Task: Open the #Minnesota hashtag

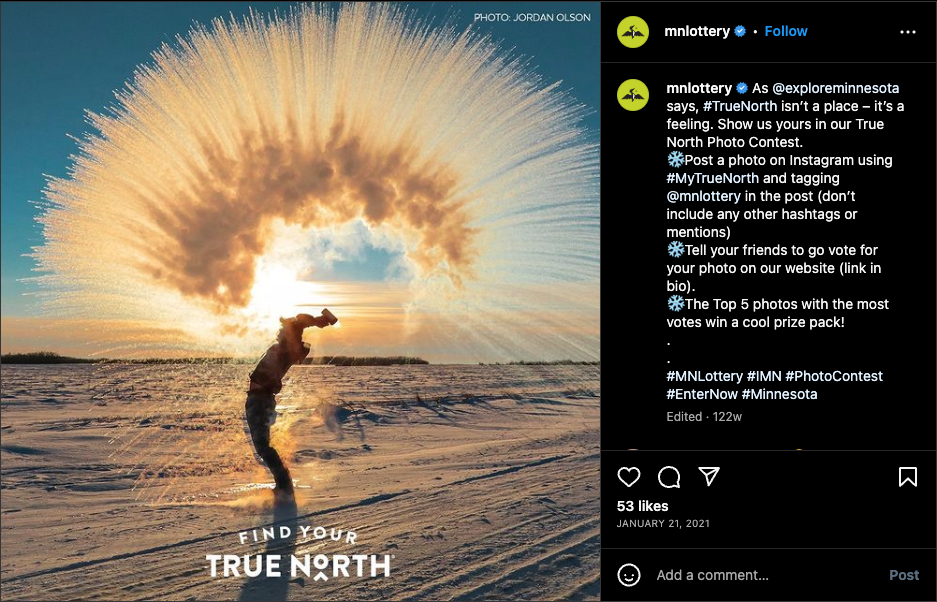Action: pos(779,394)
